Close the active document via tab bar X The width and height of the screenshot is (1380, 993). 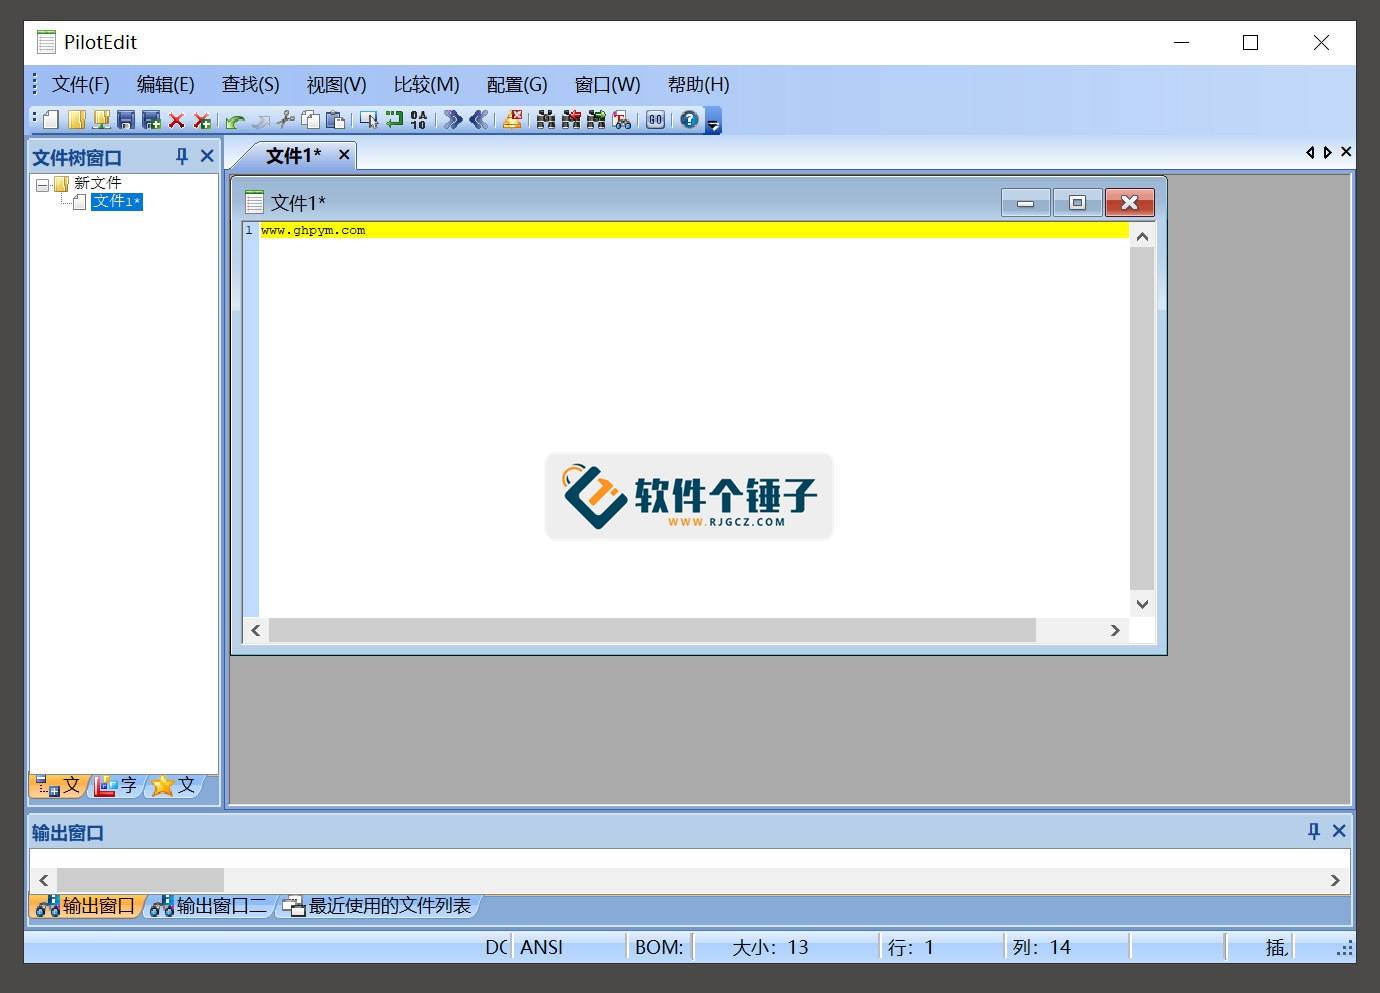[1346, 152]
